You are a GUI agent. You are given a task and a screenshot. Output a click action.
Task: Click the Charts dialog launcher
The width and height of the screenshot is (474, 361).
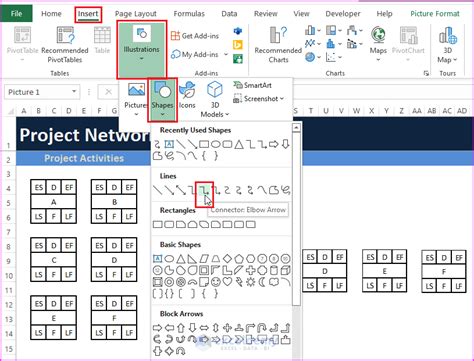426,73
